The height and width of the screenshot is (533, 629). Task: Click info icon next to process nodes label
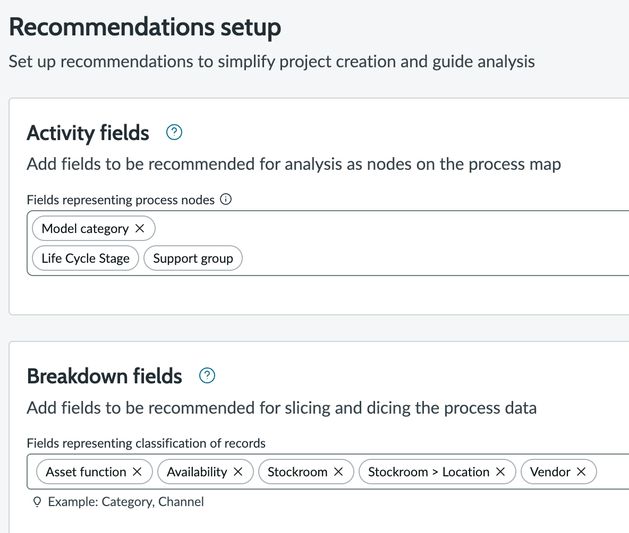coord(226,199)
